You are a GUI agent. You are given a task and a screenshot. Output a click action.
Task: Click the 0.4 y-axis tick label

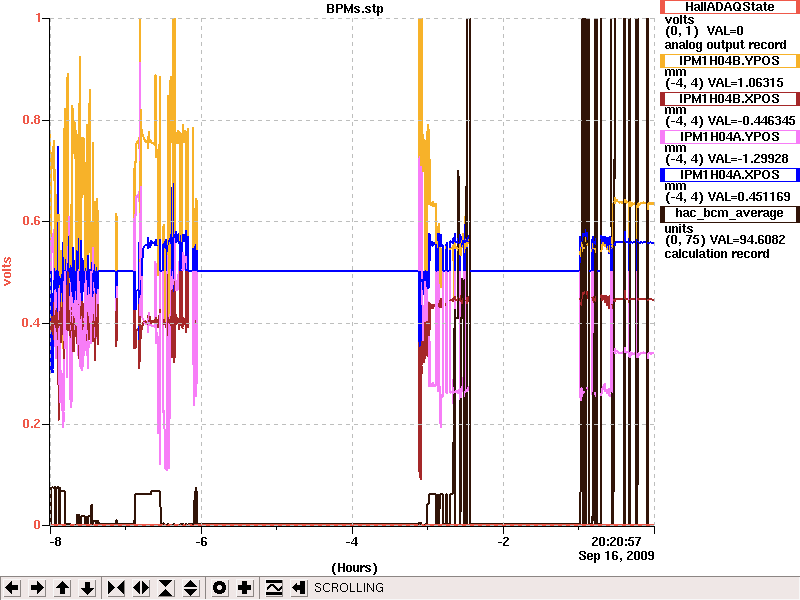point(32,322)
